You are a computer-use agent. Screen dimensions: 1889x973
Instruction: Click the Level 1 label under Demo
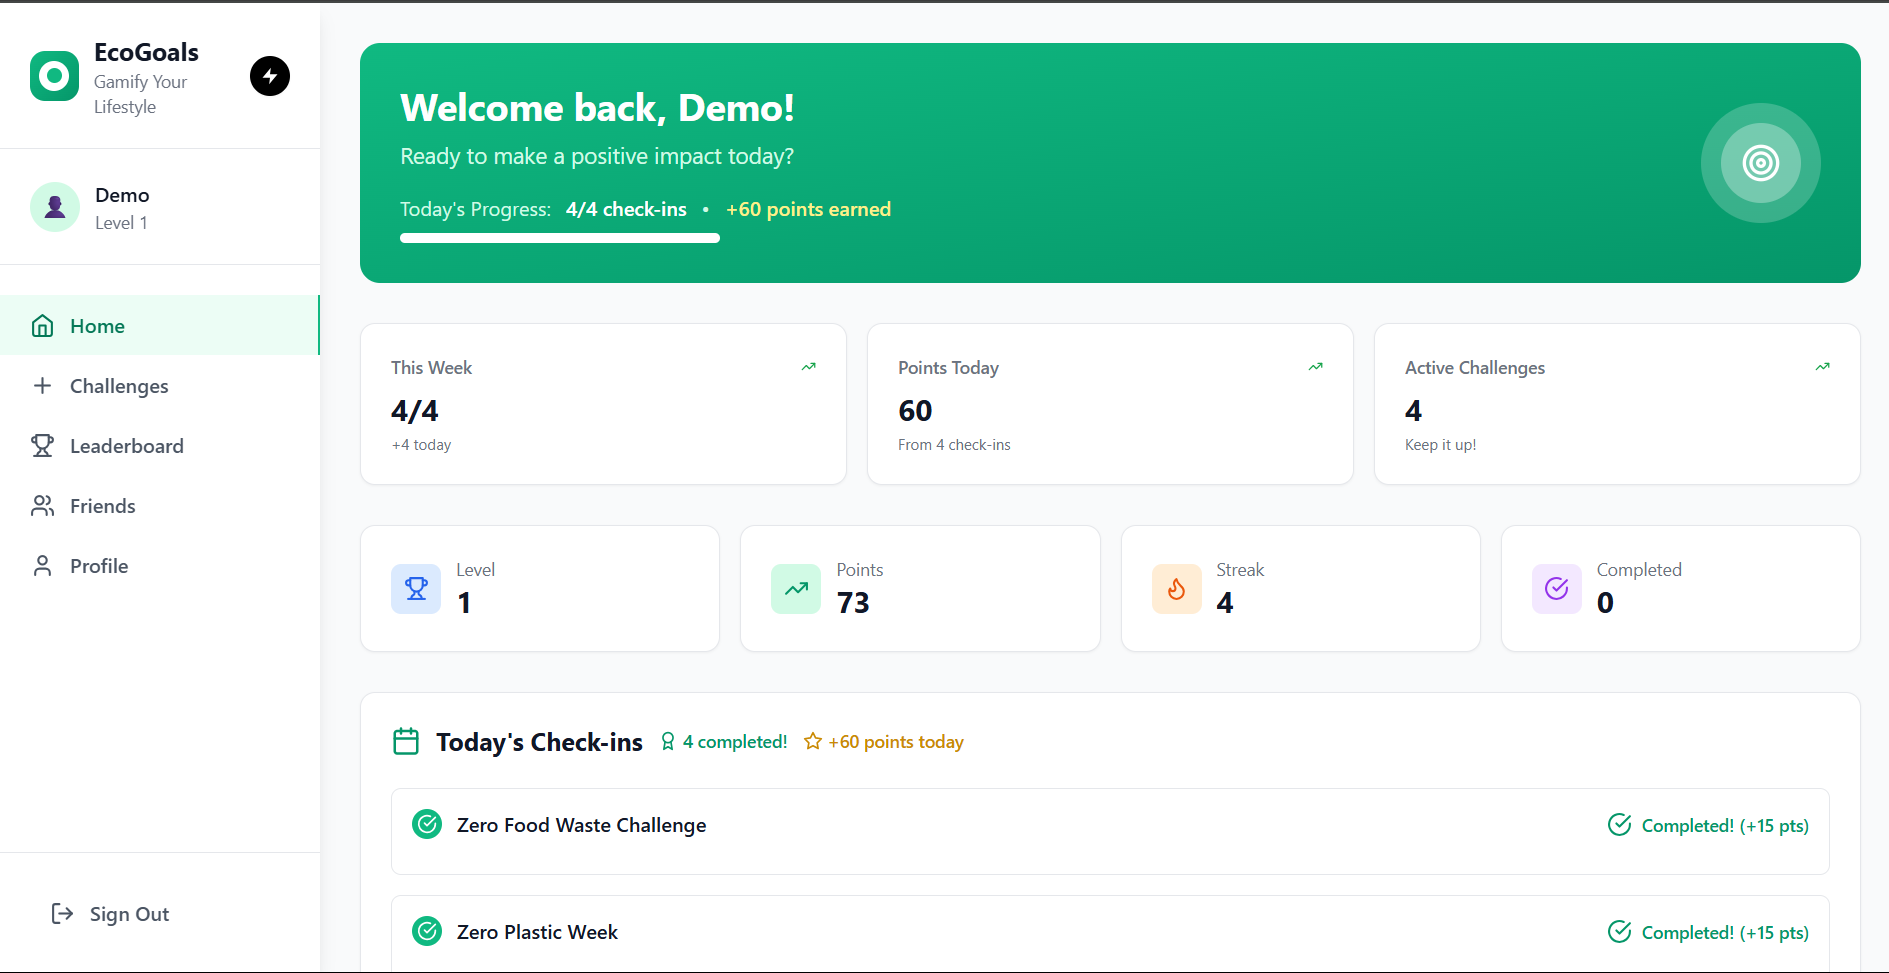pos(121,223)
